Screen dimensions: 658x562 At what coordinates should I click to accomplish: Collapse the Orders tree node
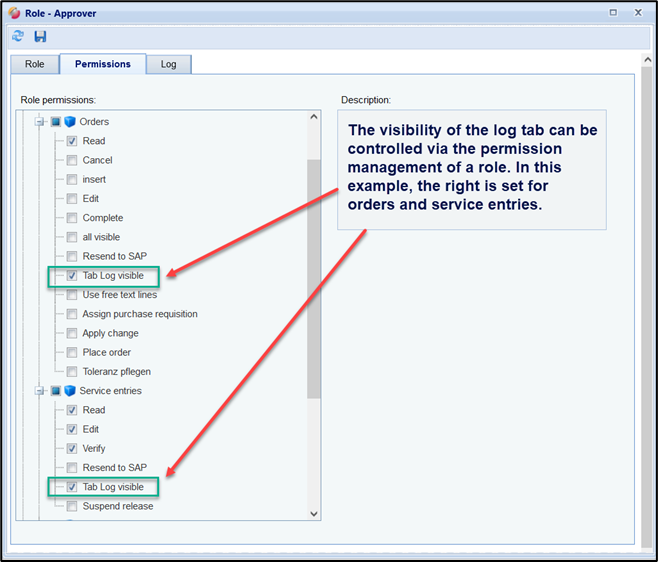click(41, 122)
